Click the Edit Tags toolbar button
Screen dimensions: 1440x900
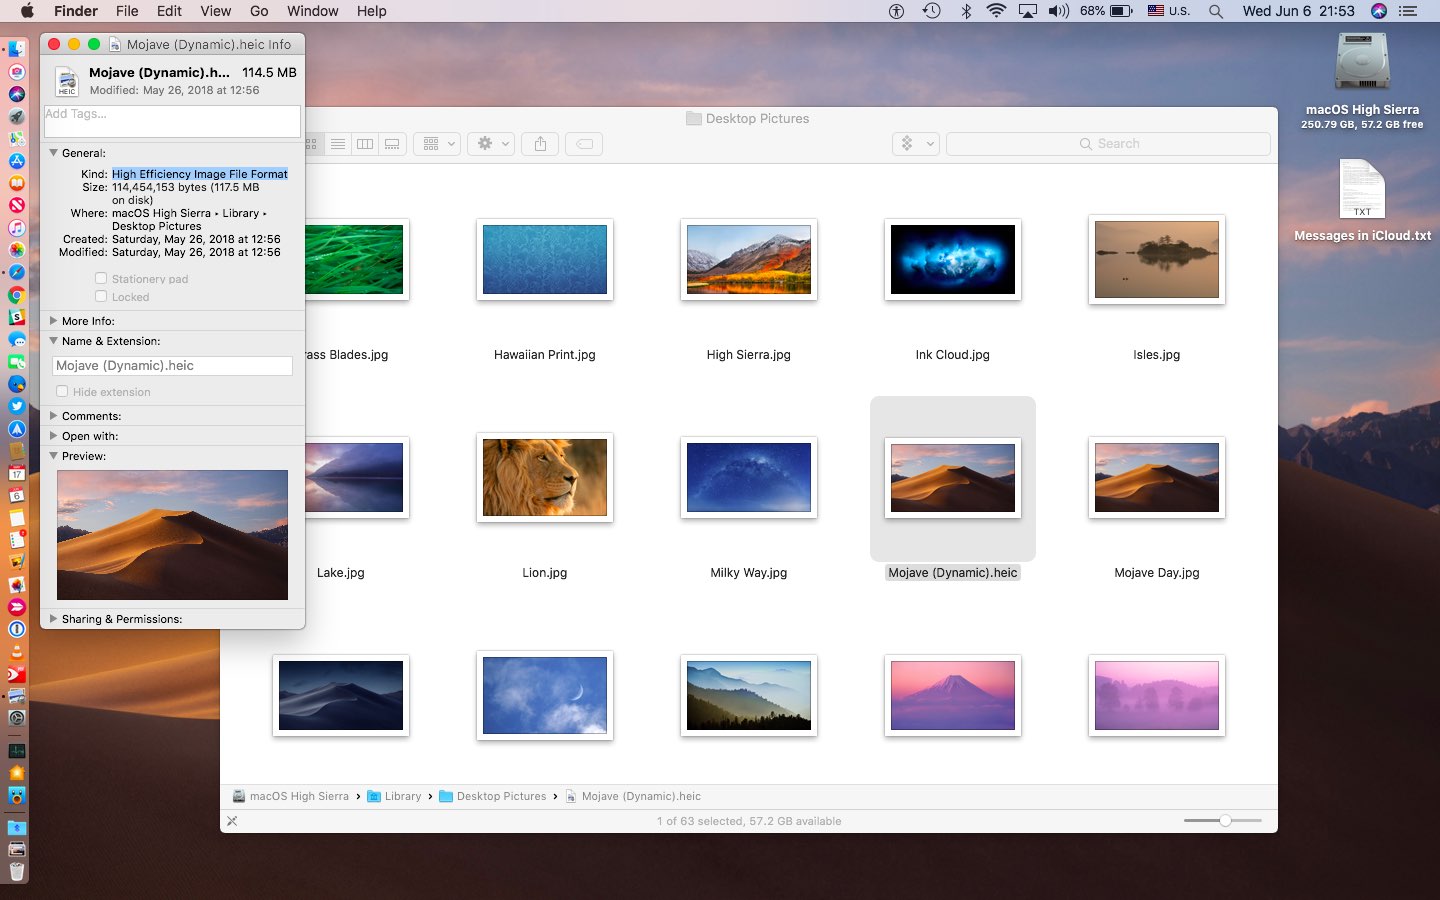click(584, 144)
